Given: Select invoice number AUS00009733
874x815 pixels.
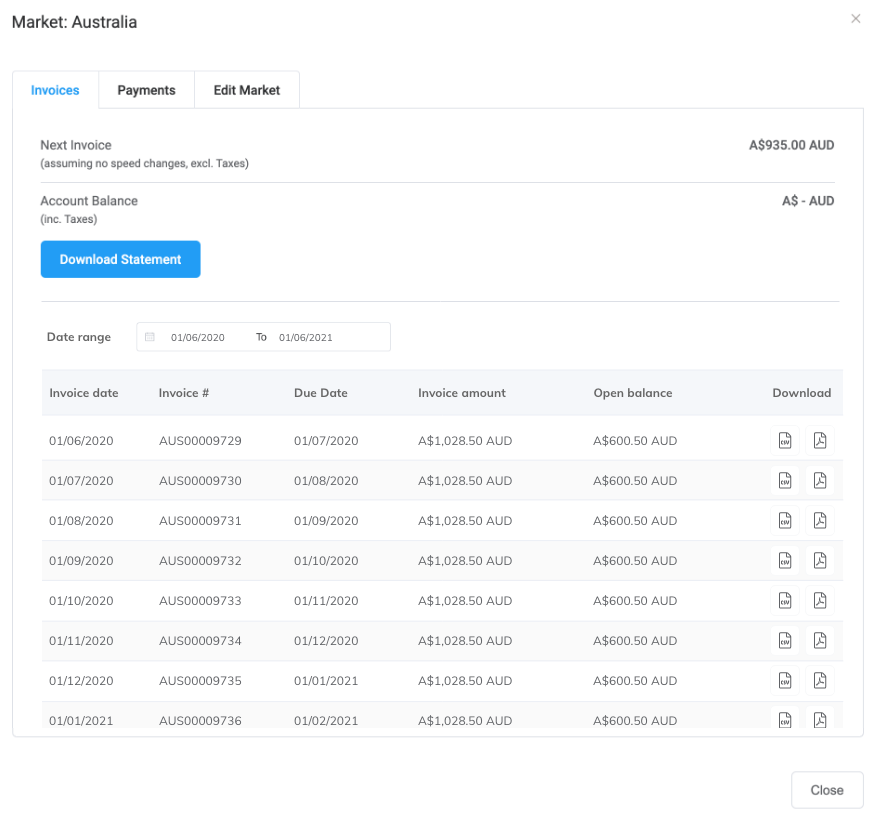Looking at the screenshot, I should [200, 600].
